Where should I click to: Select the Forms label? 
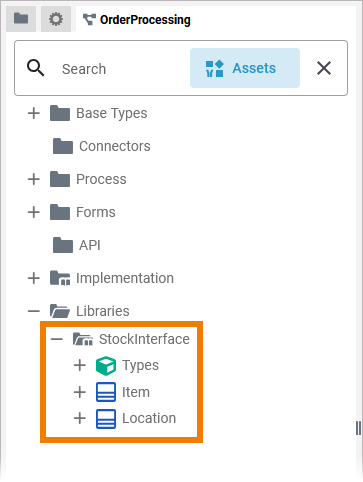pos(96,212)
